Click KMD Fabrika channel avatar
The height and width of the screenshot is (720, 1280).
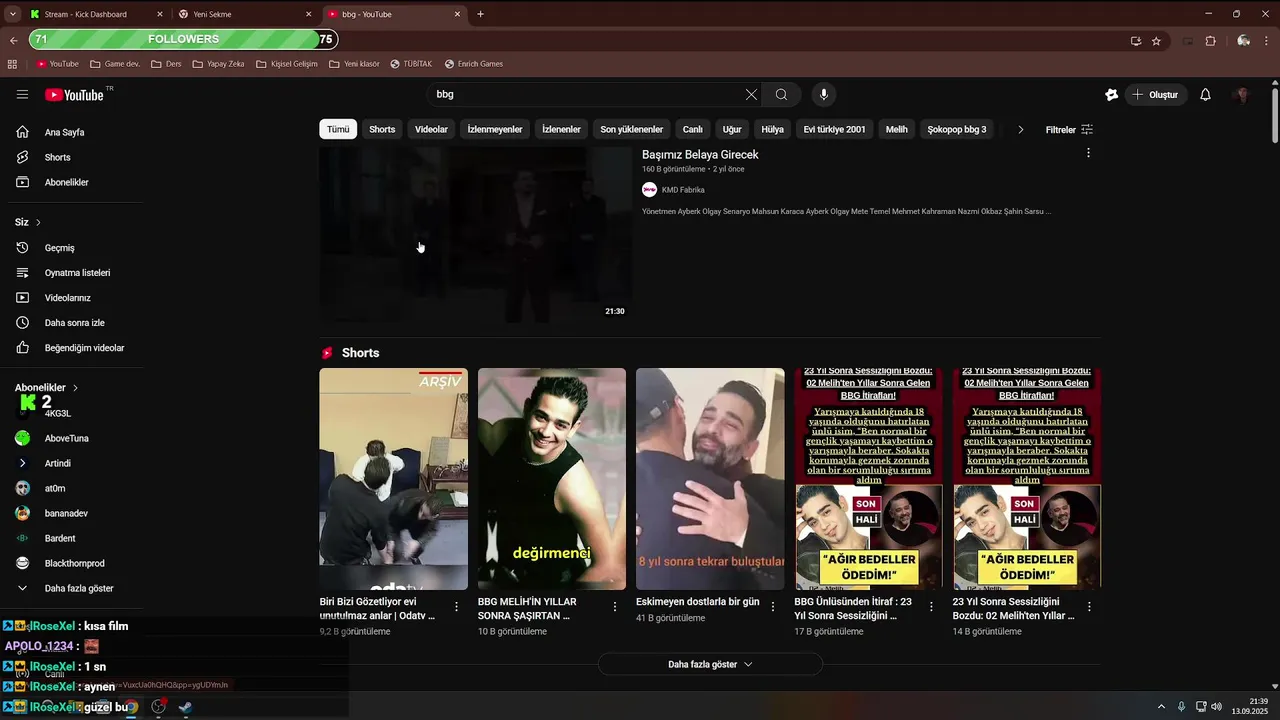click(x=649, y=189)
